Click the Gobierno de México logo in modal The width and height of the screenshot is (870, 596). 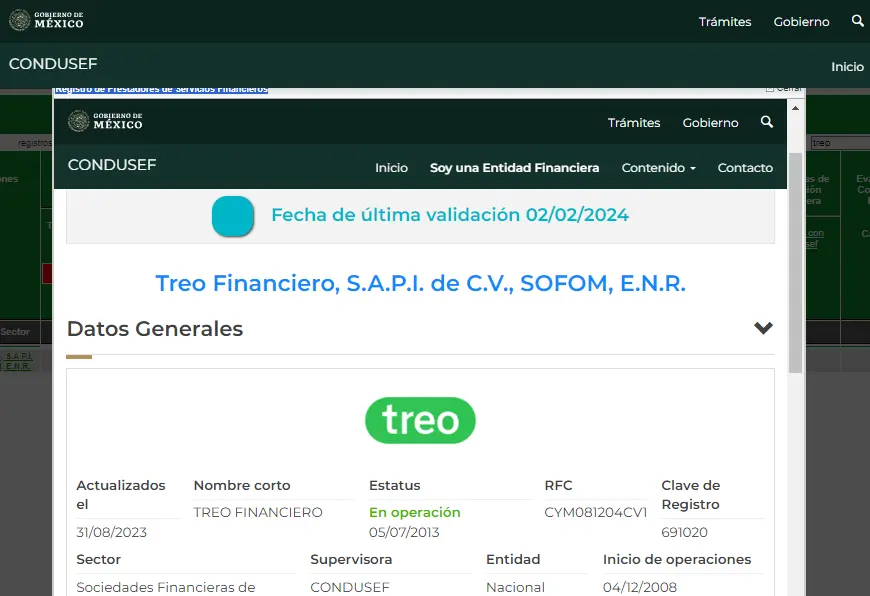pyautogui.click(x=105, y=122)
